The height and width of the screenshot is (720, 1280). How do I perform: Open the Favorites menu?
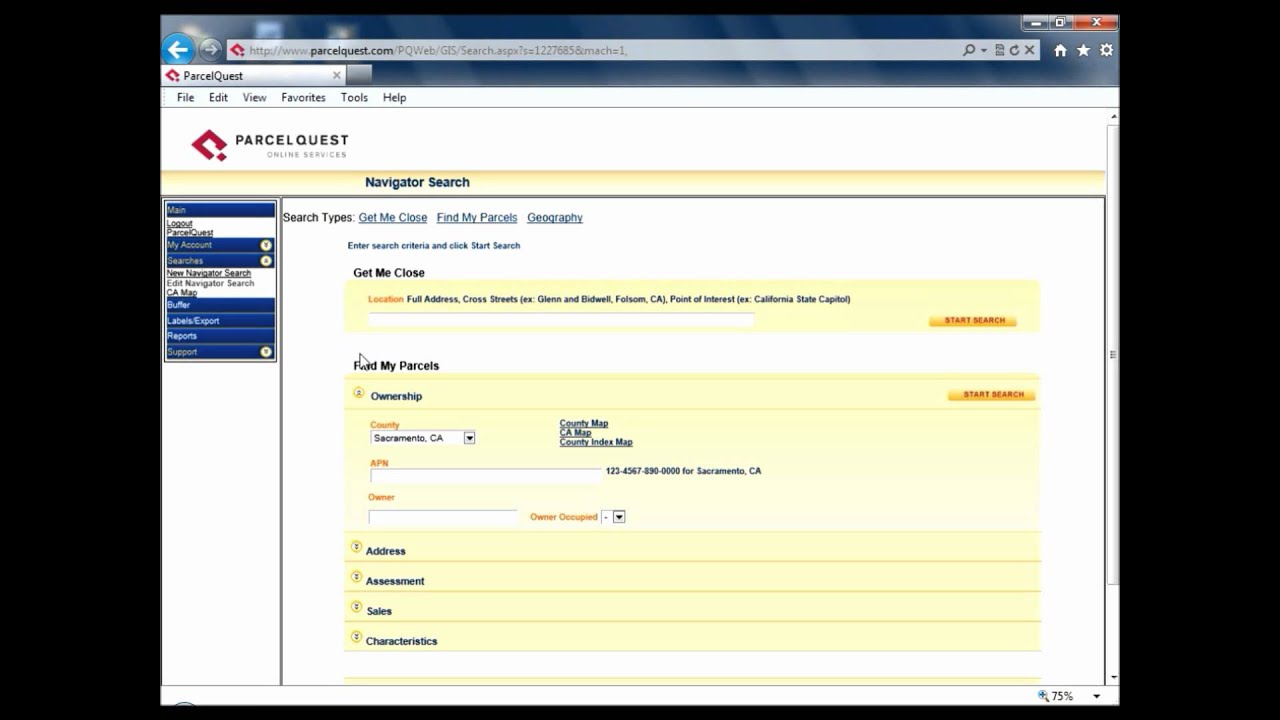[303, 98]
